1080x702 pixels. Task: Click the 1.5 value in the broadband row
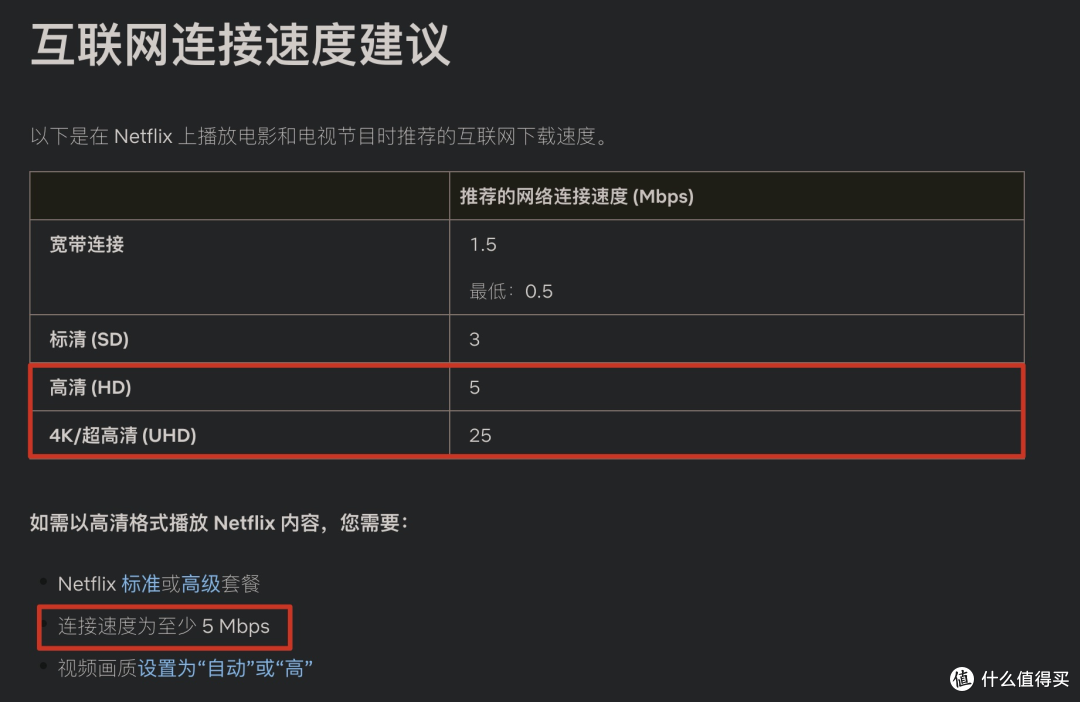tap(483, 245)
